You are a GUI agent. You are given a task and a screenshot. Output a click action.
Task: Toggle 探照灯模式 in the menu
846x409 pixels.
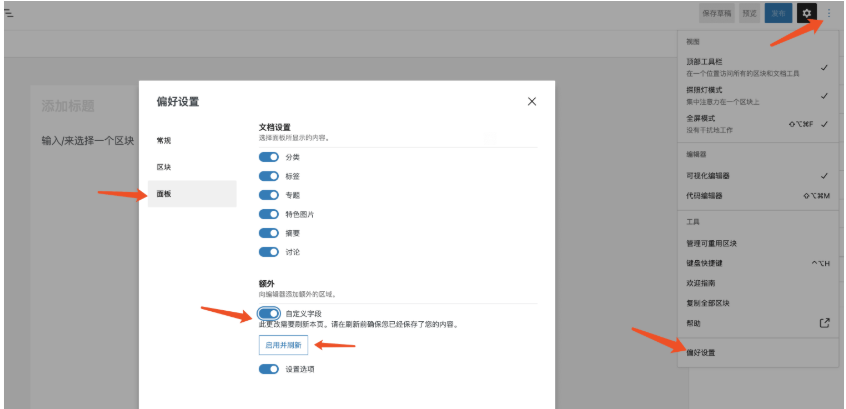[758, 96]
